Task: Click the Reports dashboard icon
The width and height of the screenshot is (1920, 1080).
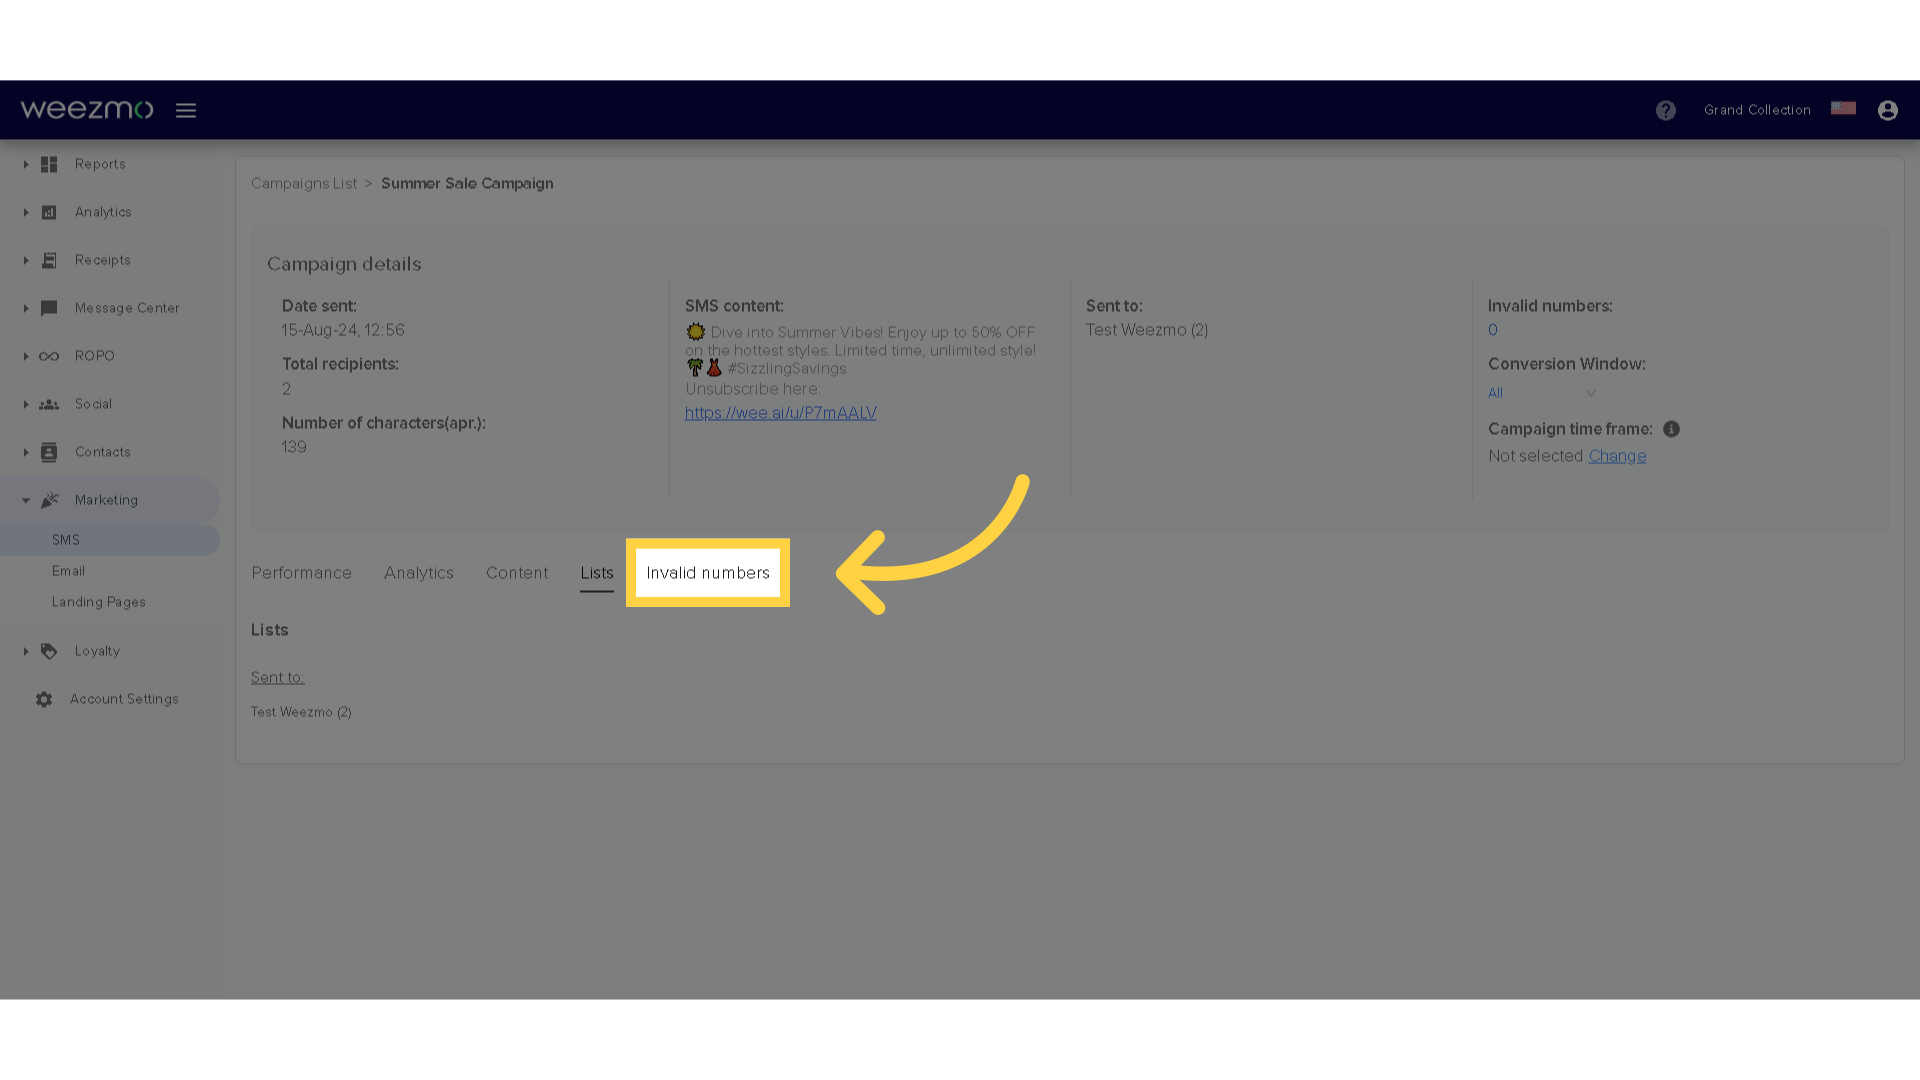Action: coord(49,164)
